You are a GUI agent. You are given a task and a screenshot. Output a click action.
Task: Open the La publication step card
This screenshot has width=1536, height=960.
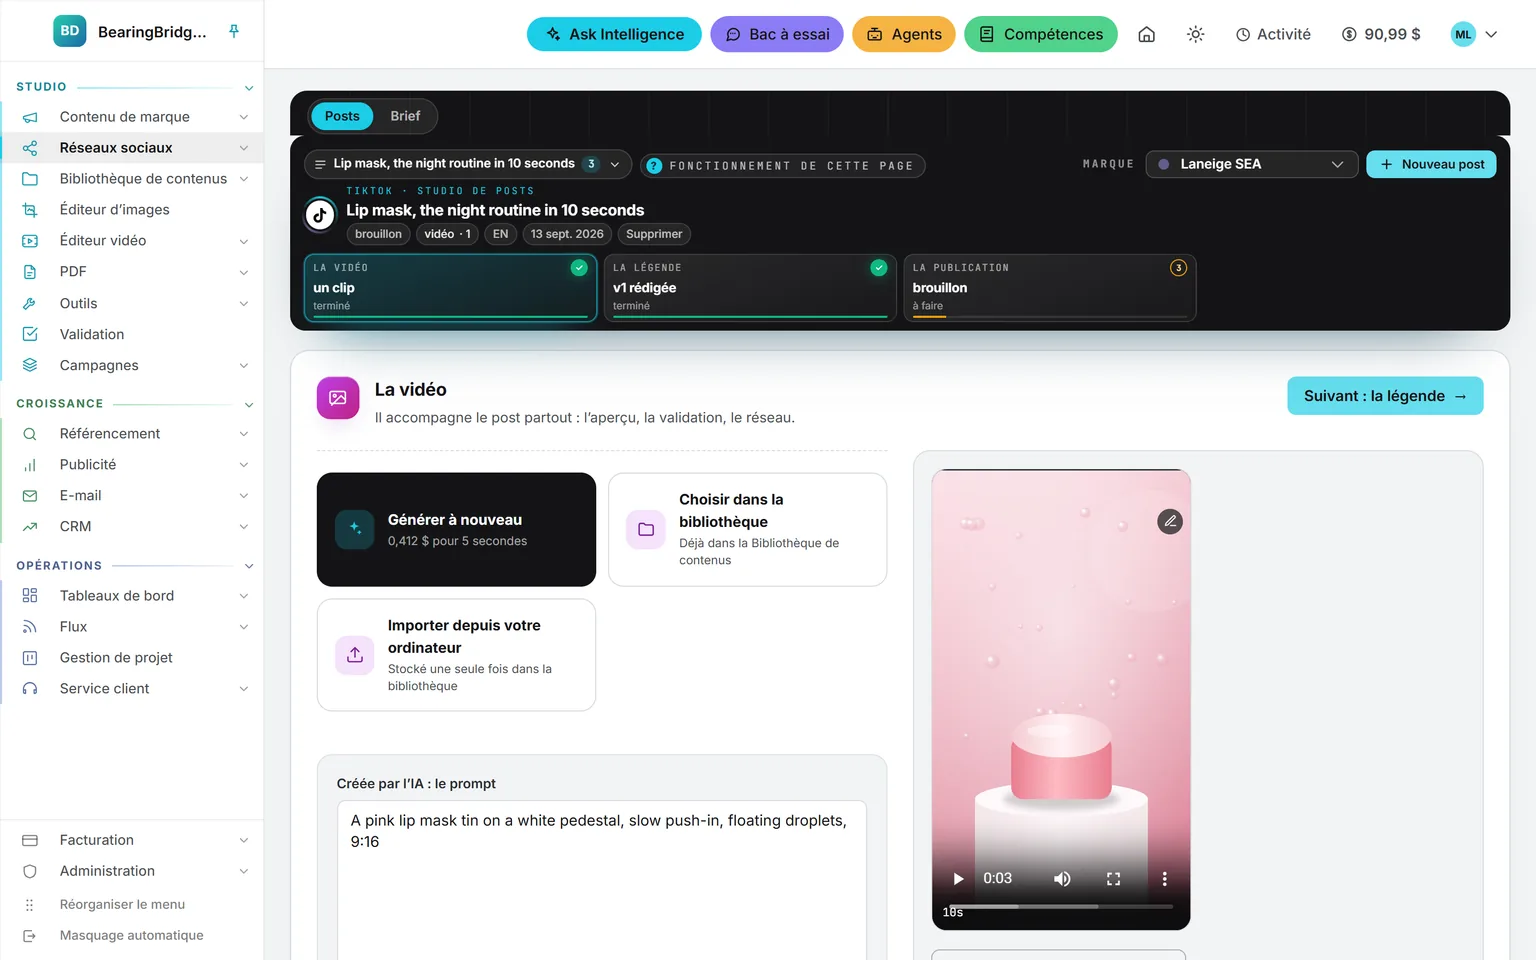point(1049,288)
